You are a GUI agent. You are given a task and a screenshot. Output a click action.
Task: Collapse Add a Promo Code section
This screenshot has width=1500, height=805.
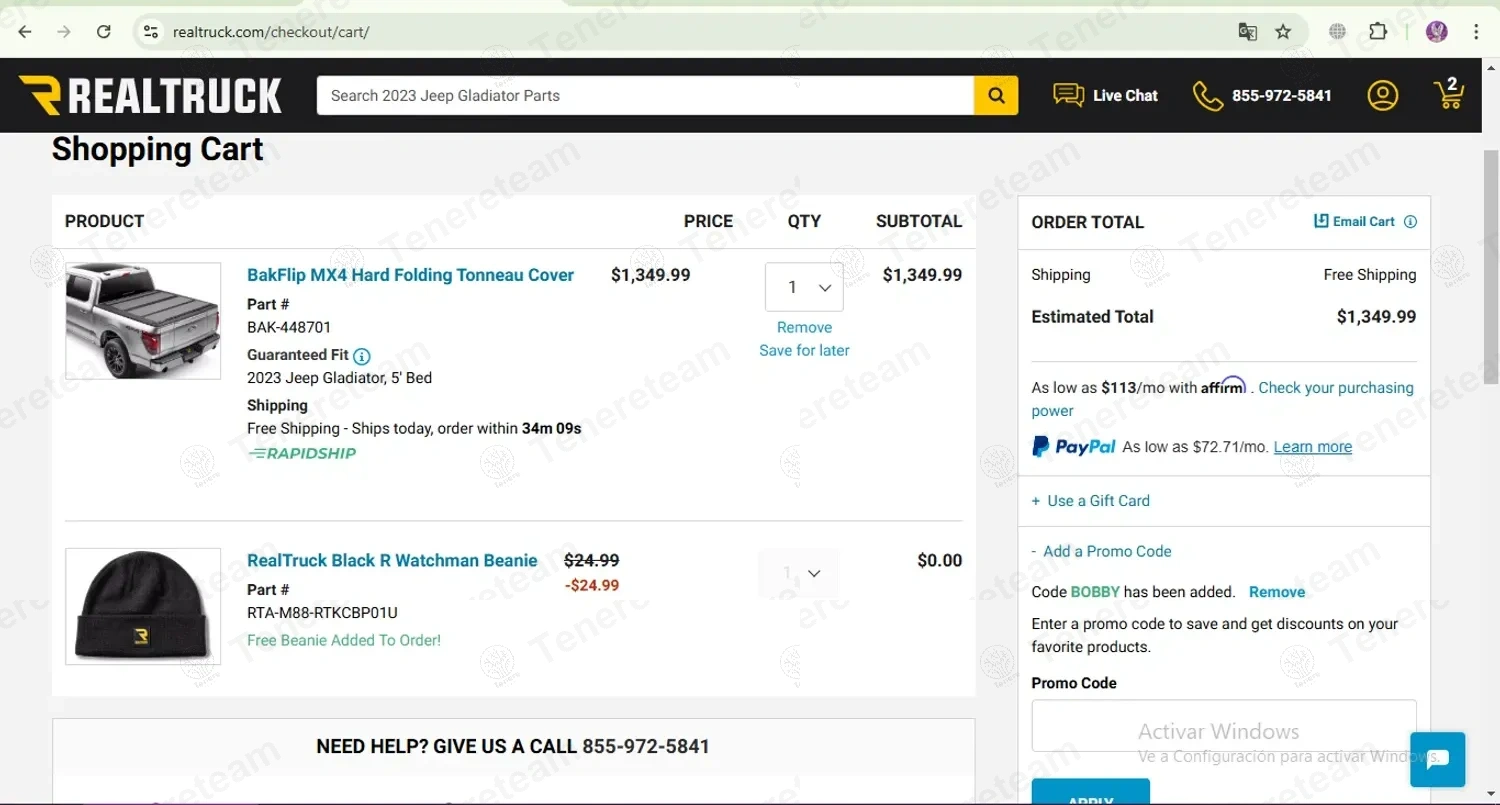click(x=1101, y=551)
